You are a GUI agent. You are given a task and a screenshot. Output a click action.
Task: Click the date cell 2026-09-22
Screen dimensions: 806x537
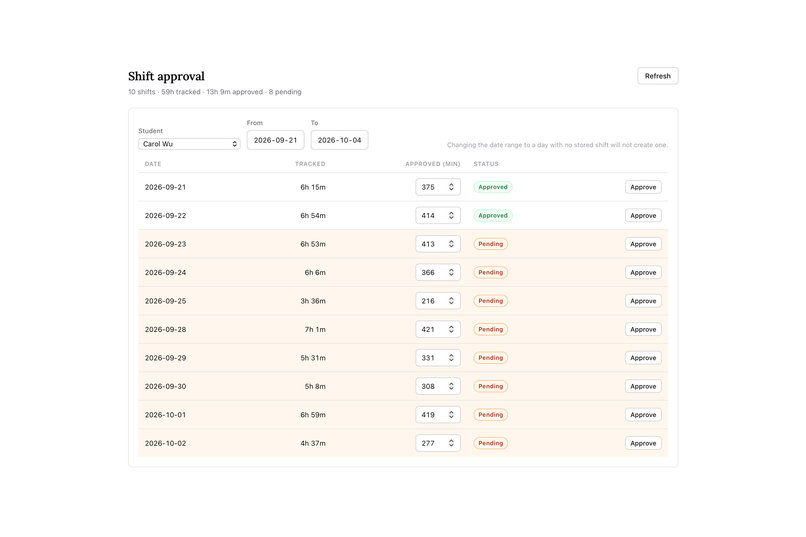pyautogui.click(x=166, y=215)
